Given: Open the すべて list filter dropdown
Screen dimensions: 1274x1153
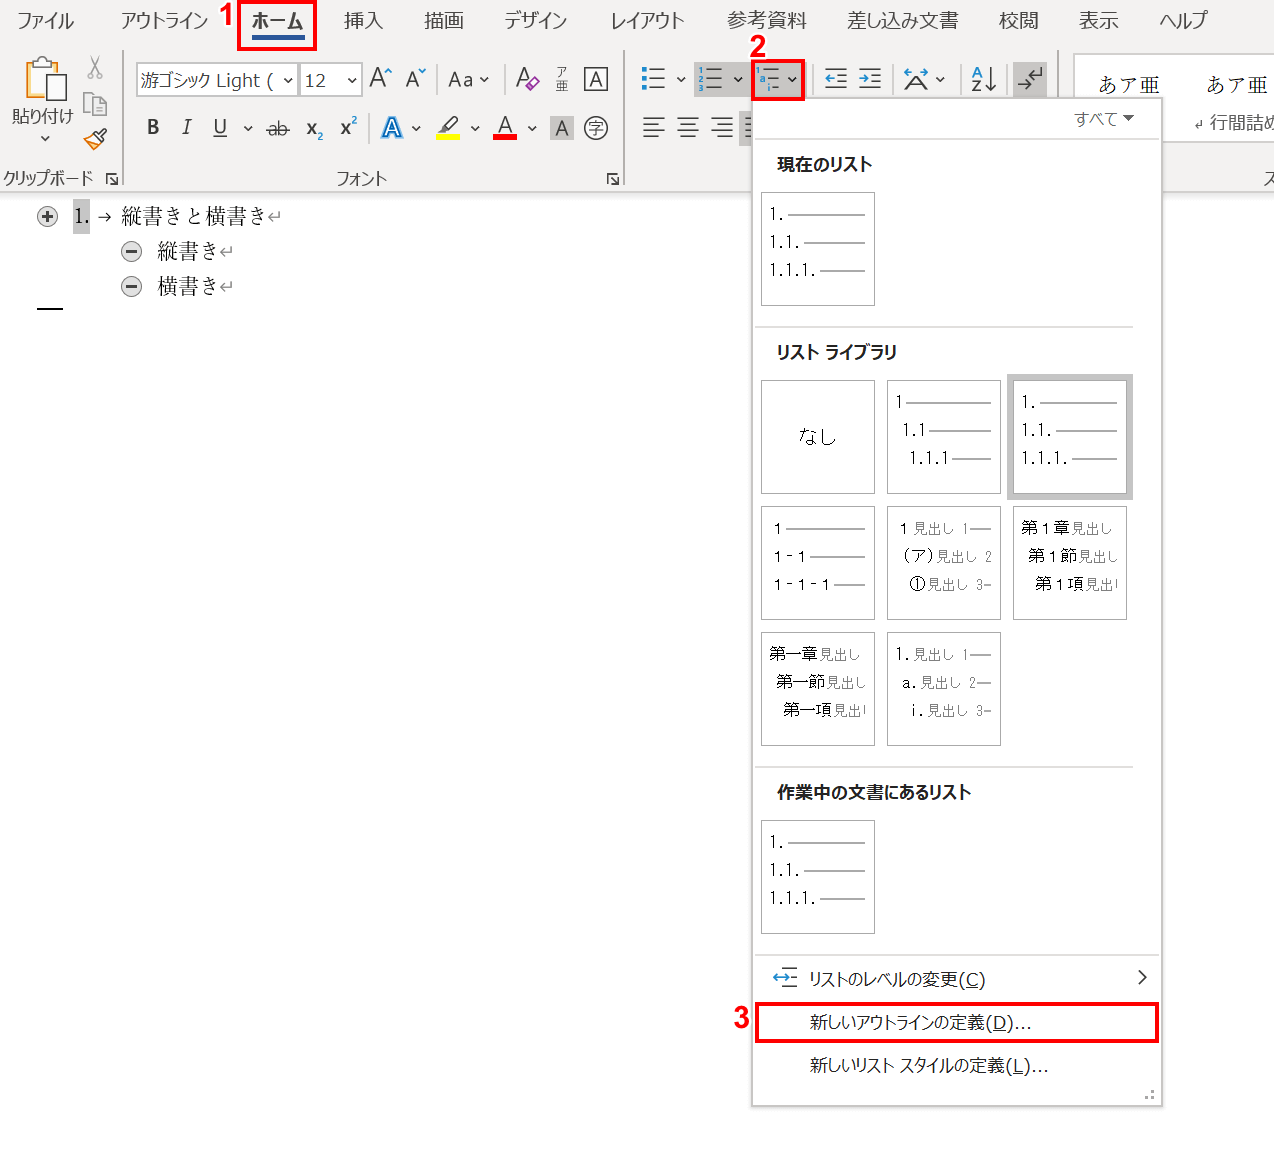Looking at the screenshot, I should (1104, 119).
